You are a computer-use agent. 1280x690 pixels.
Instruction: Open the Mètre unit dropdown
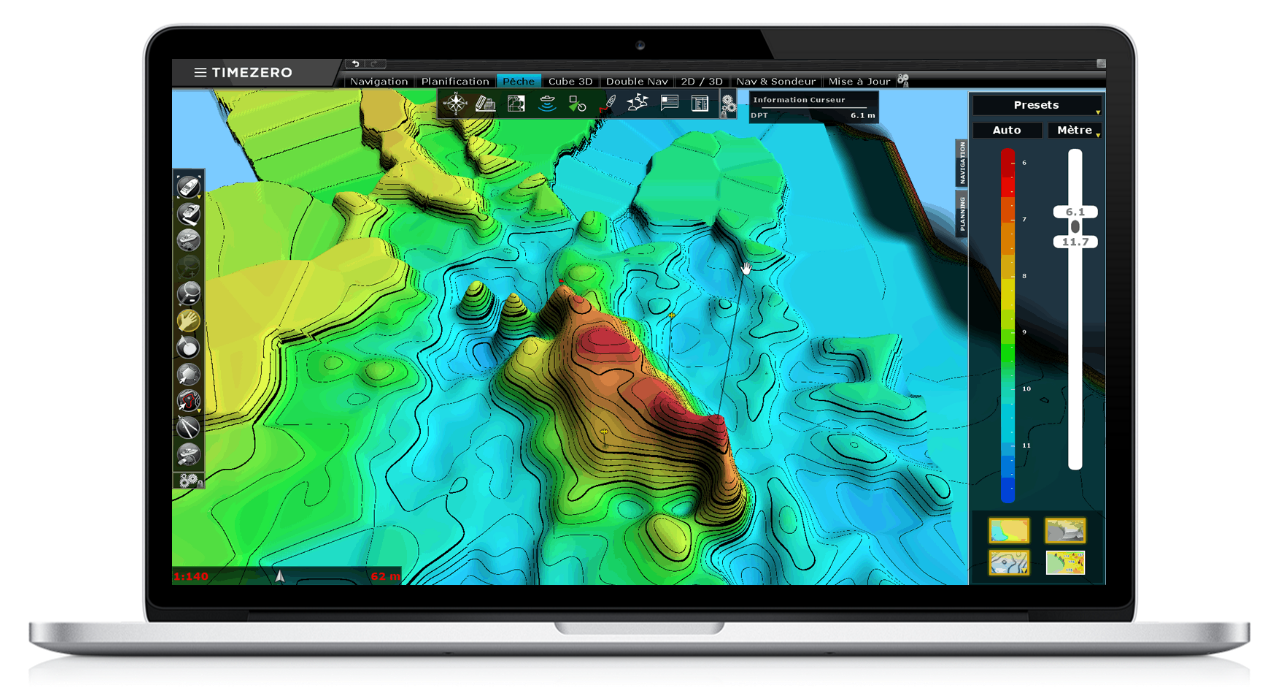[1074, 130]
